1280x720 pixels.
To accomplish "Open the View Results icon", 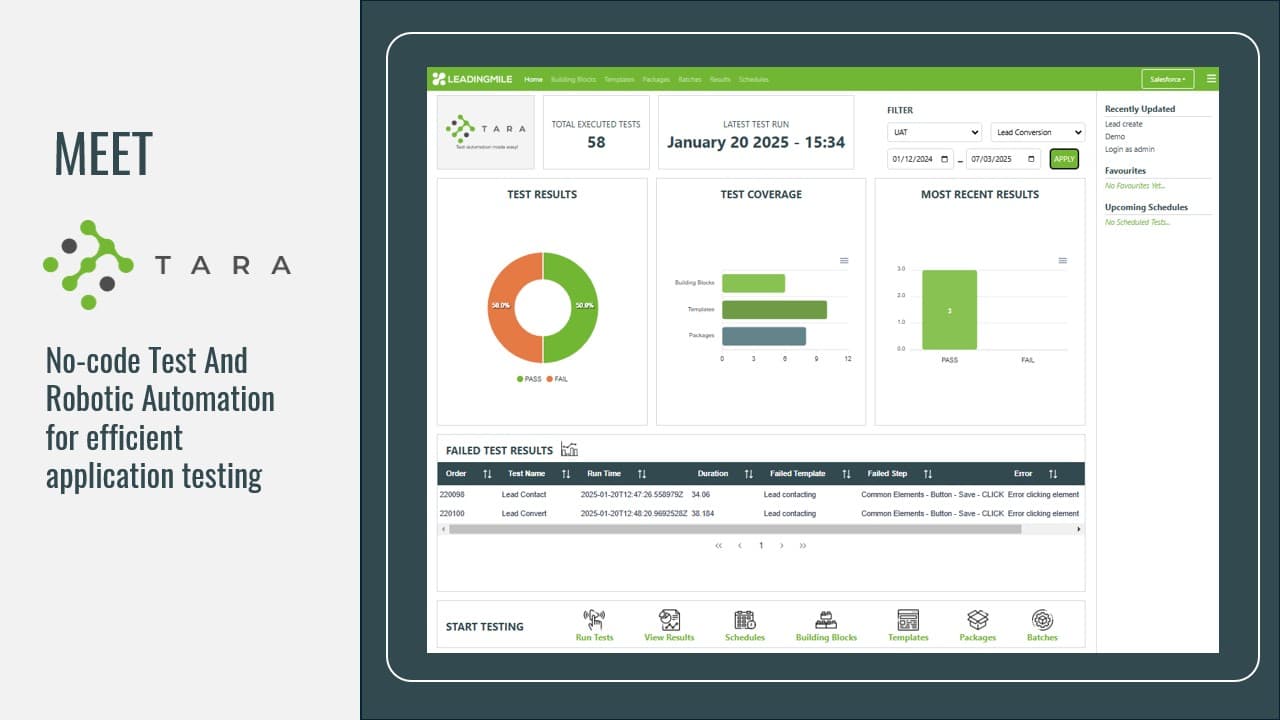I will point(669,620).
